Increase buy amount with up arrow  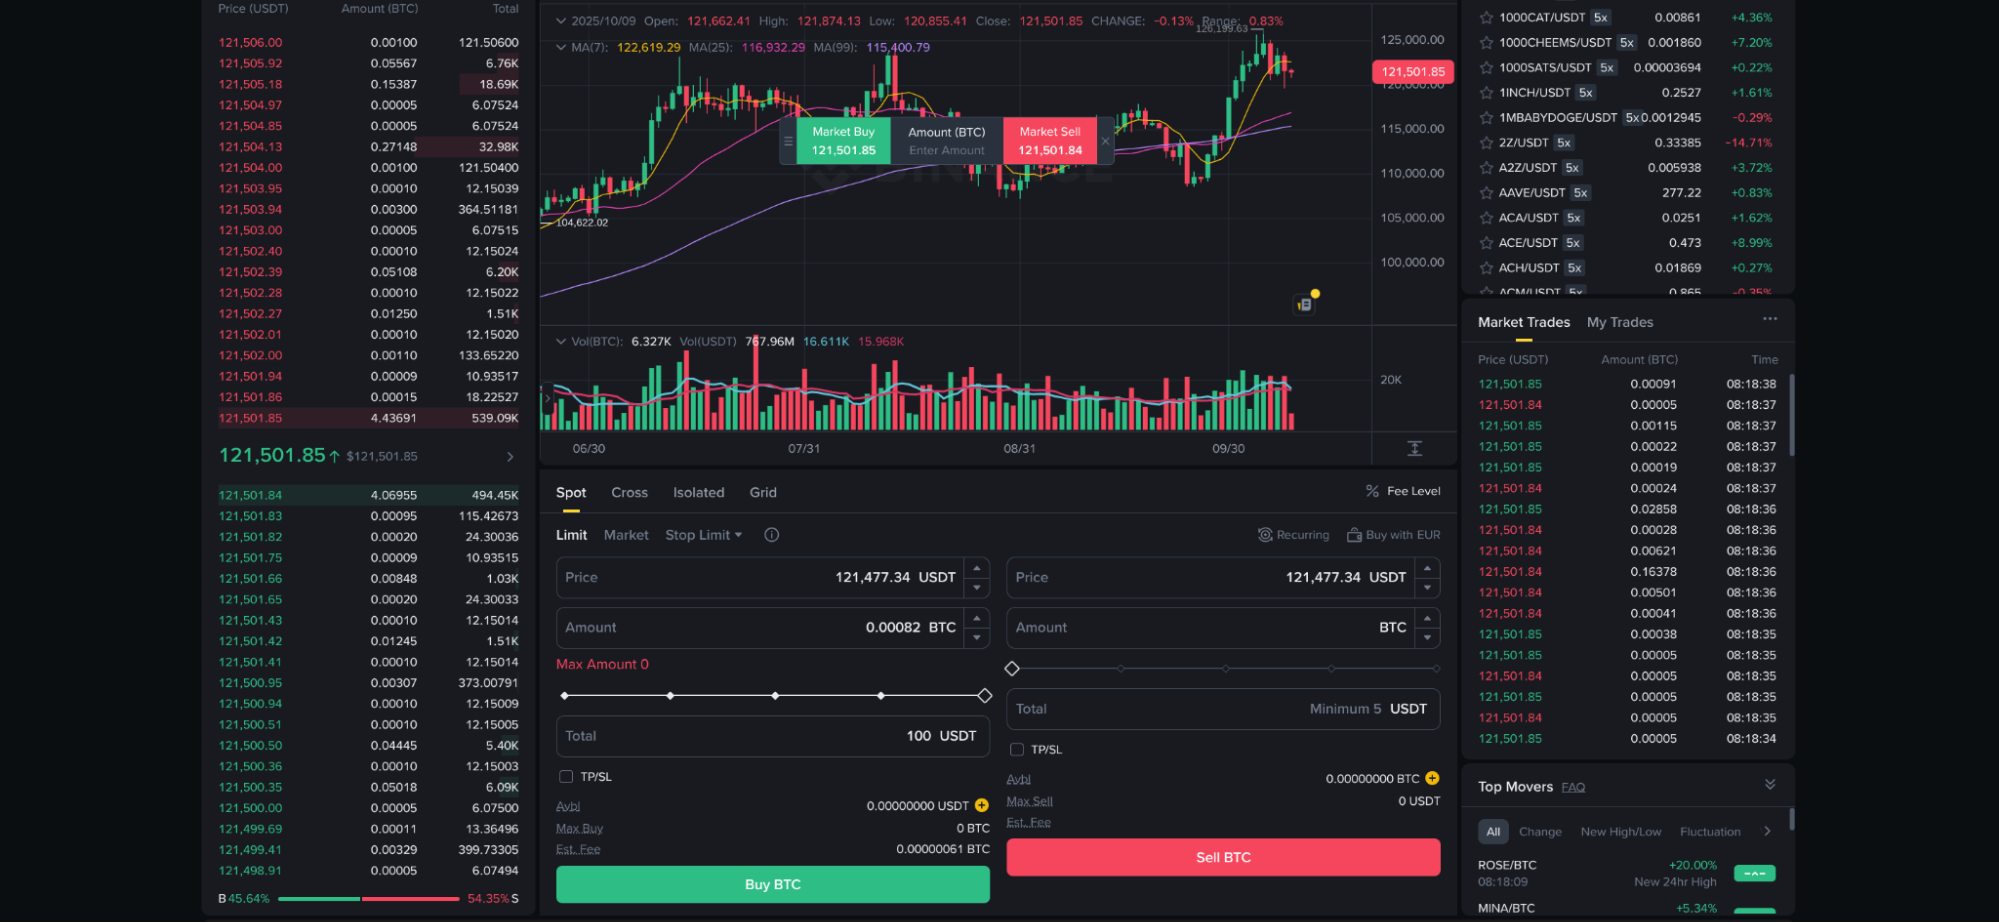(977, 618)
